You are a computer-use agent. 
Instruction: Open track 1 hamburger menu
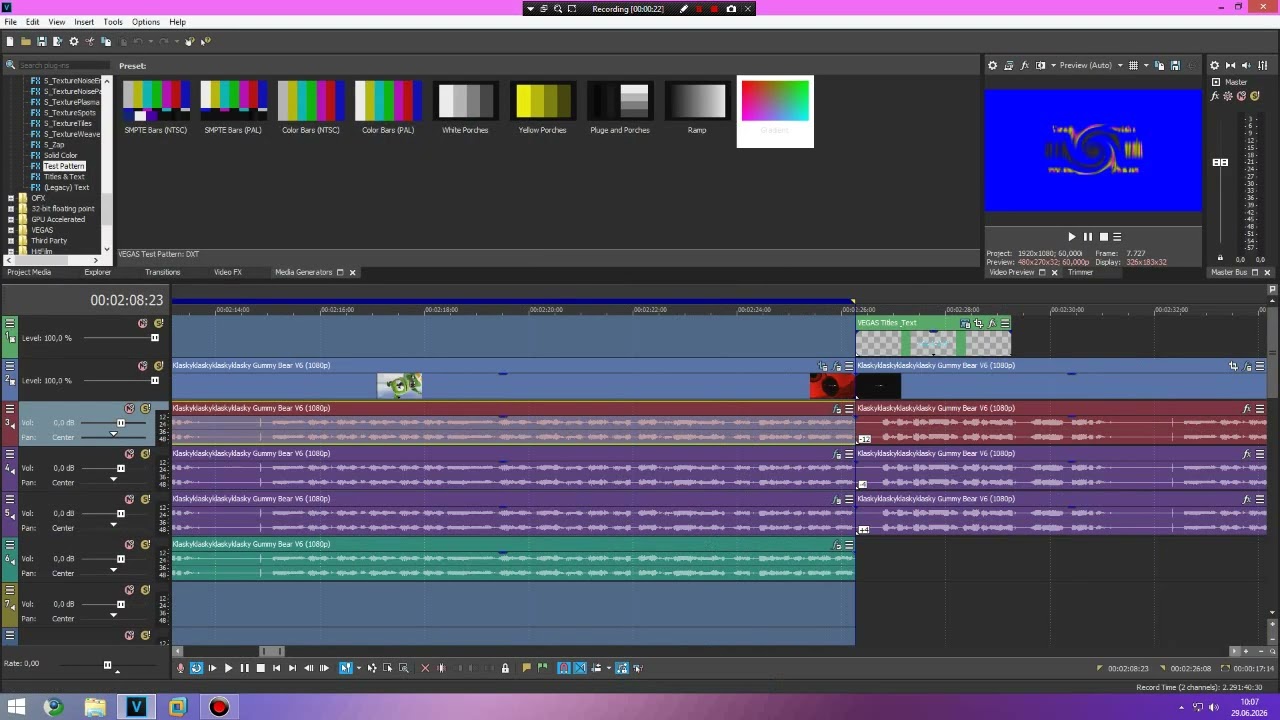[x=10, y=323]
